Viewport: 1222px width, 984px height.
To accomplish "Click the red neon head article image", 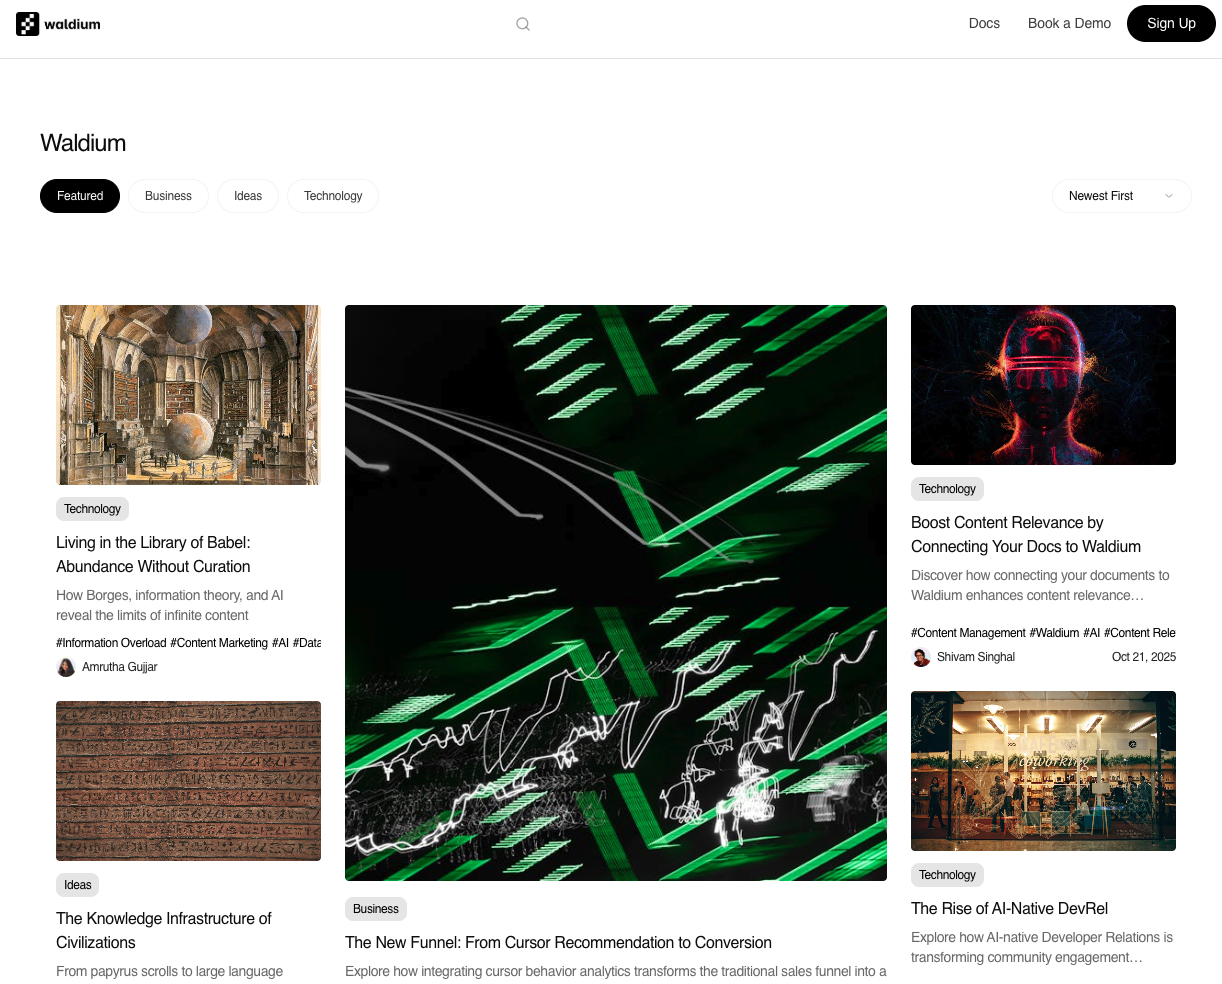I will [x=1043, y=385].
